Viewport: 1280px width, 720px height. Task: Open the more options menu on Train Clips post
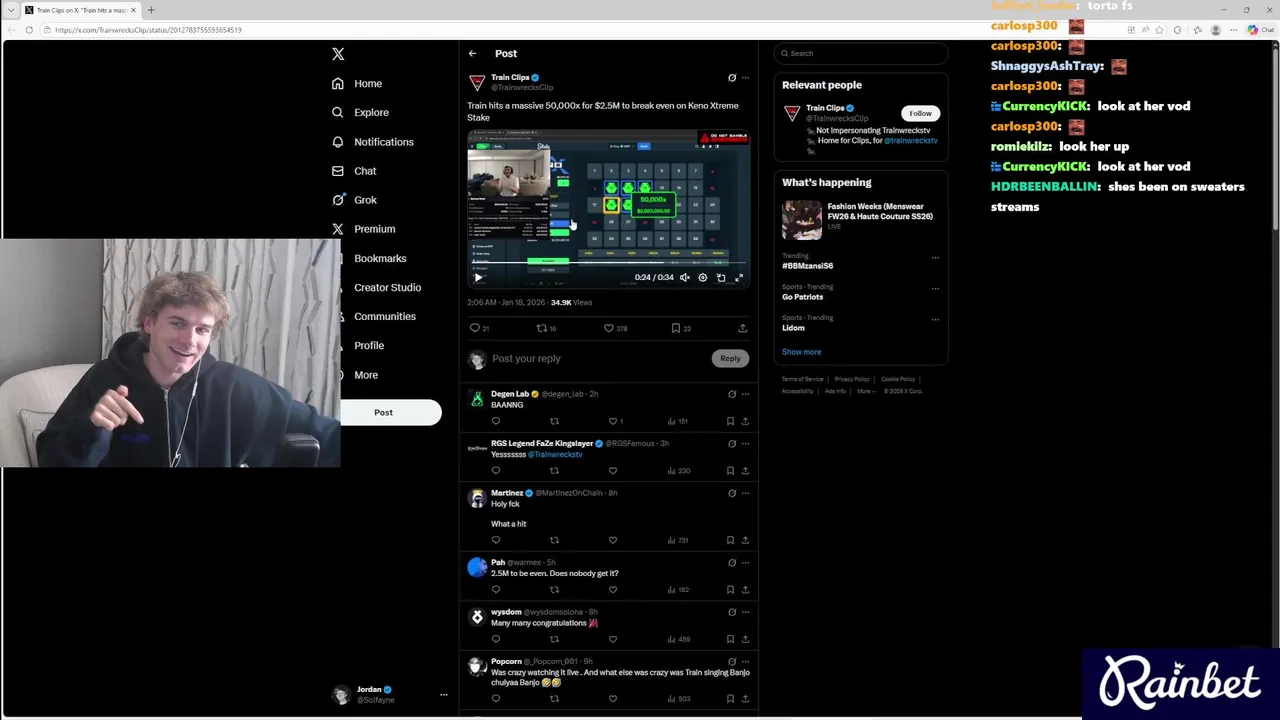pos(745,78)
